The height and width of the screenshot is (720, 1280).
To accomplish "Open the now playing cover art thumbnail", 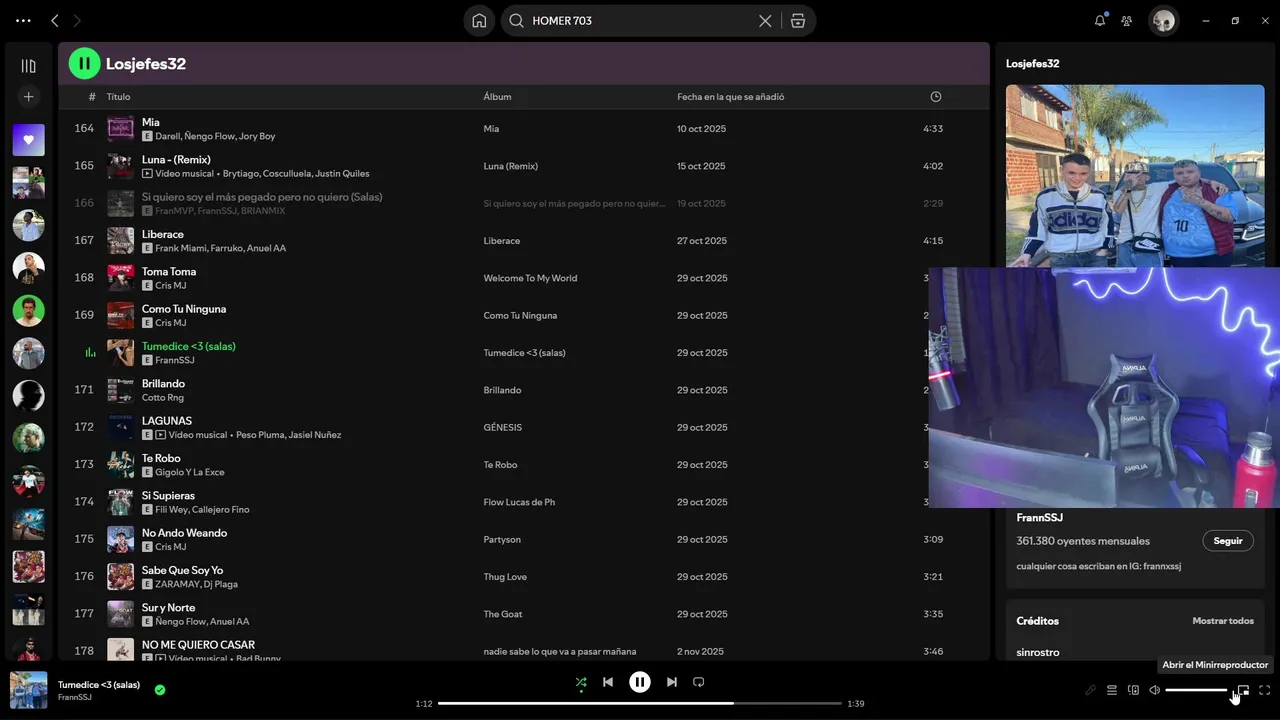I will pyautogui.click(x=28, y=690).
